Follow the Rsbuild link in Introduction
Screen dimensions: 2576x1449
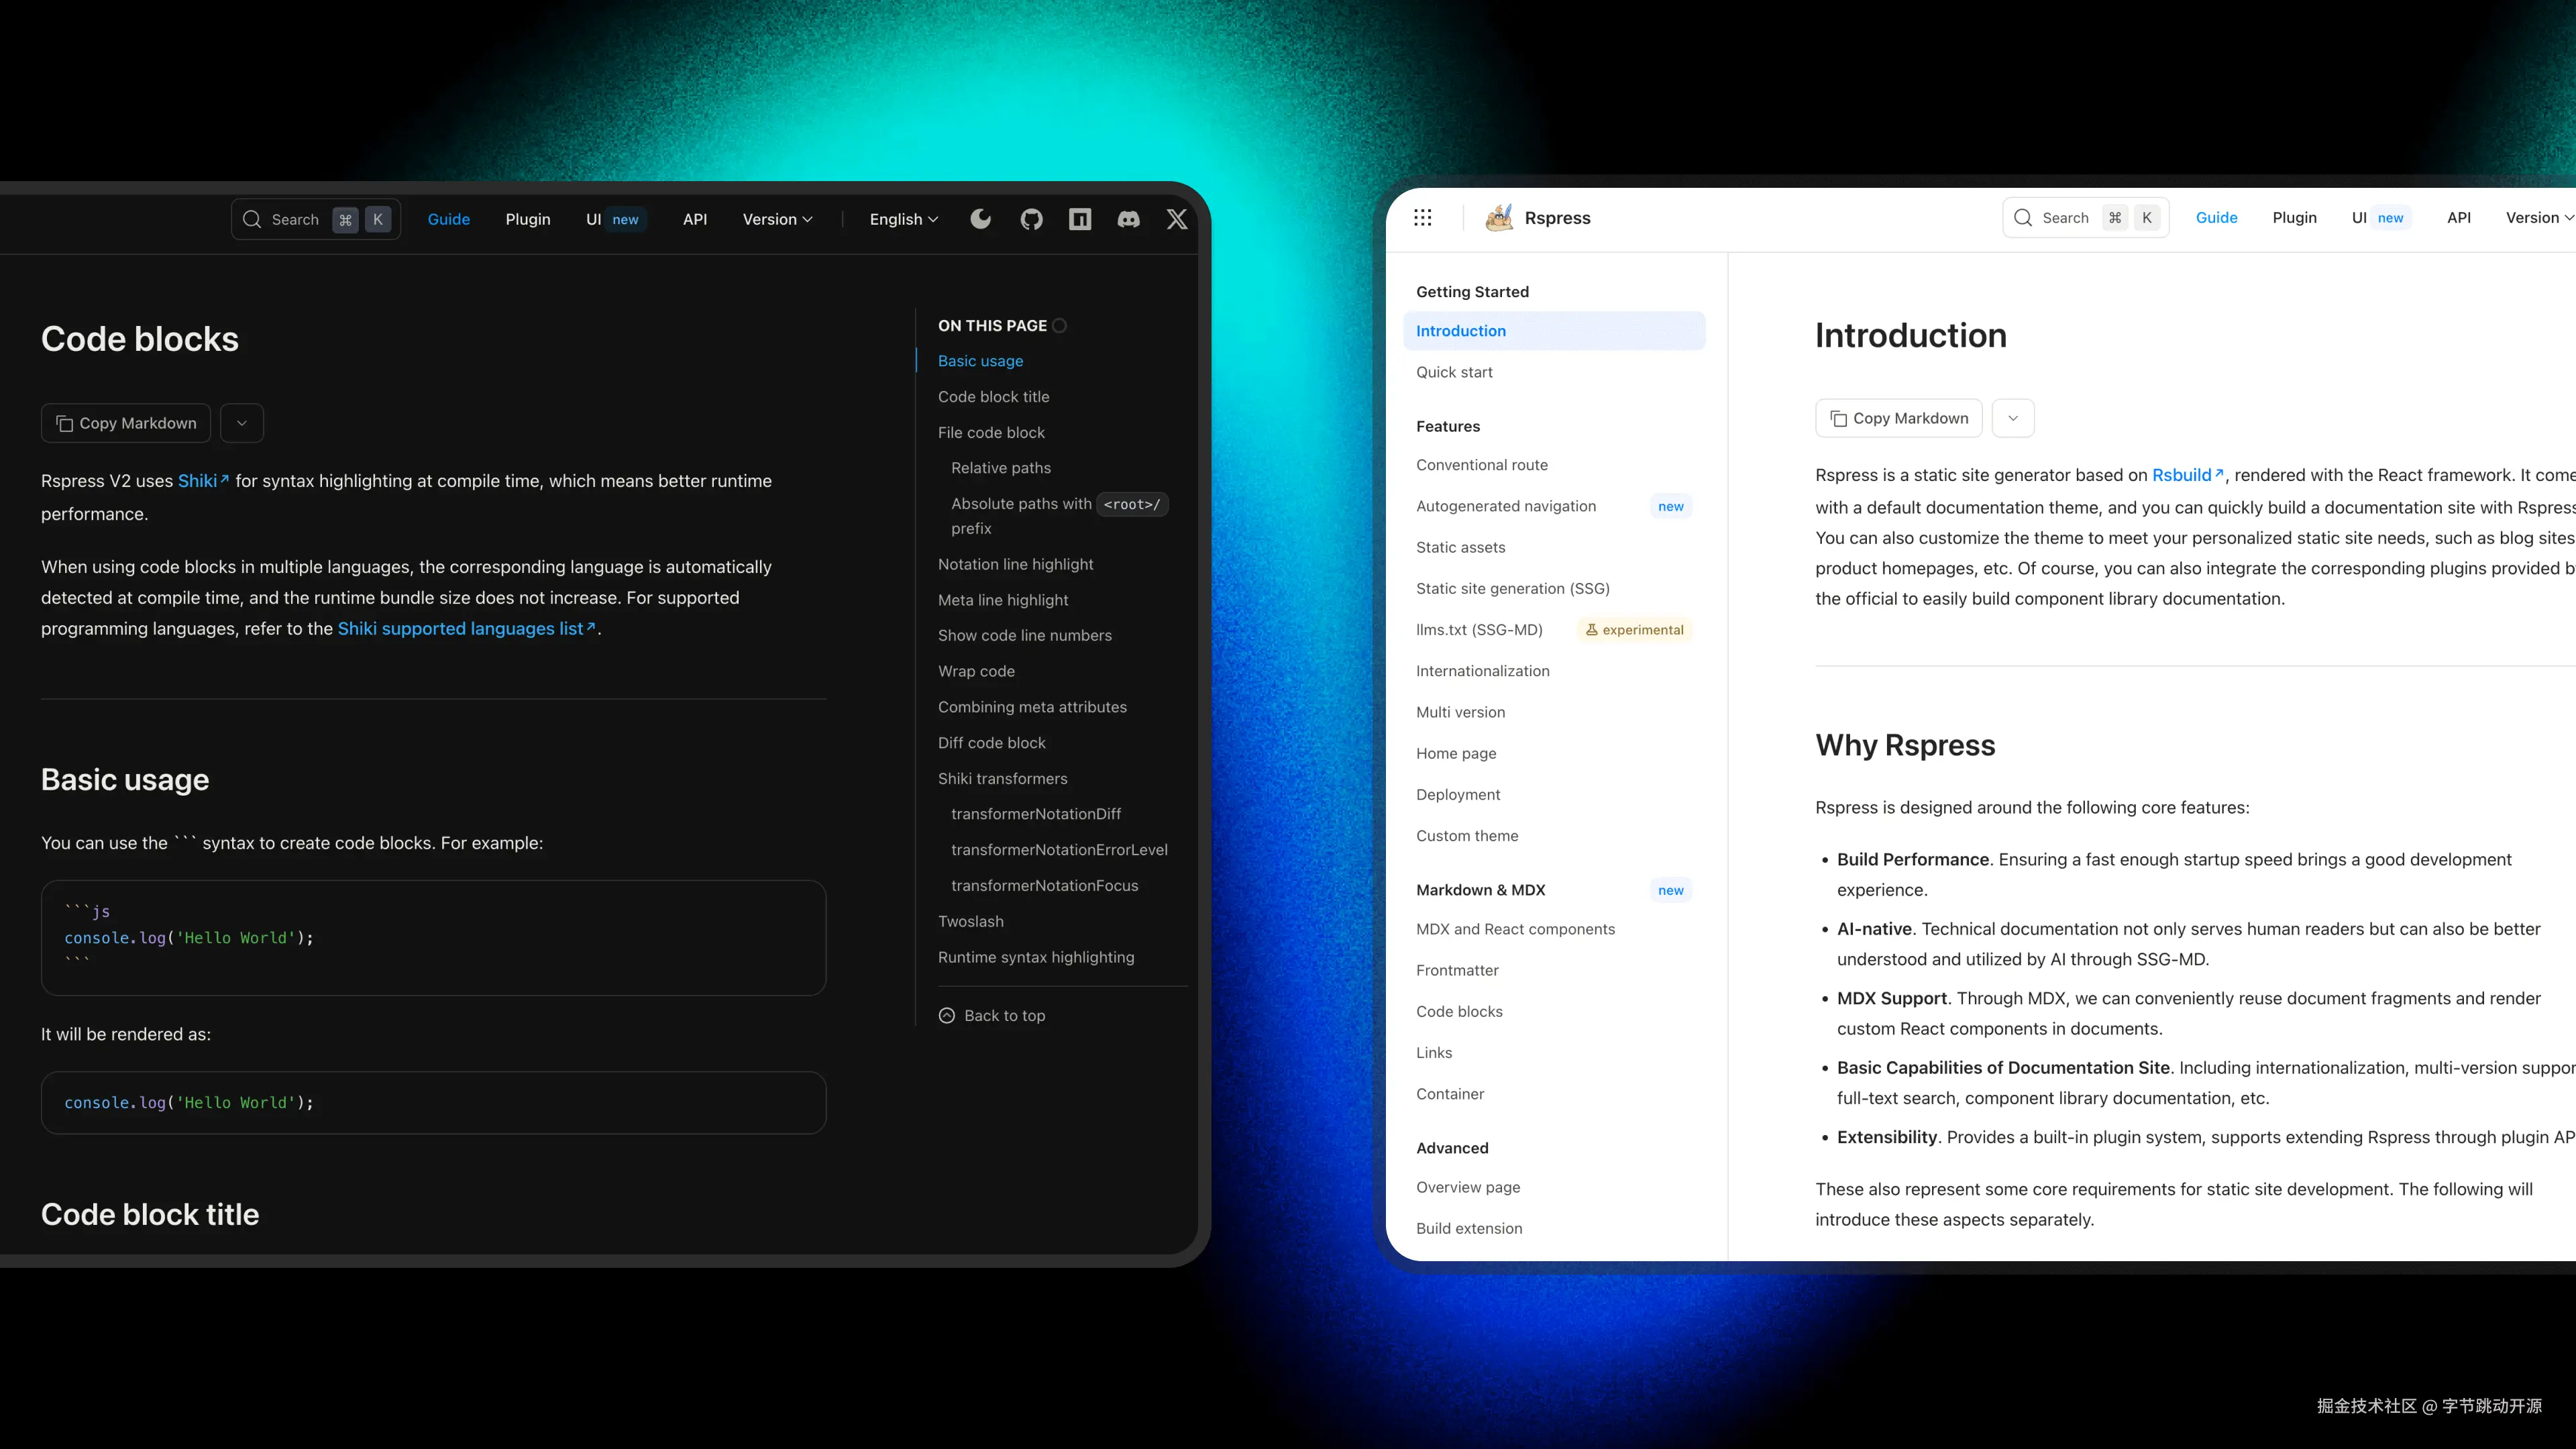coord(2188,475)
